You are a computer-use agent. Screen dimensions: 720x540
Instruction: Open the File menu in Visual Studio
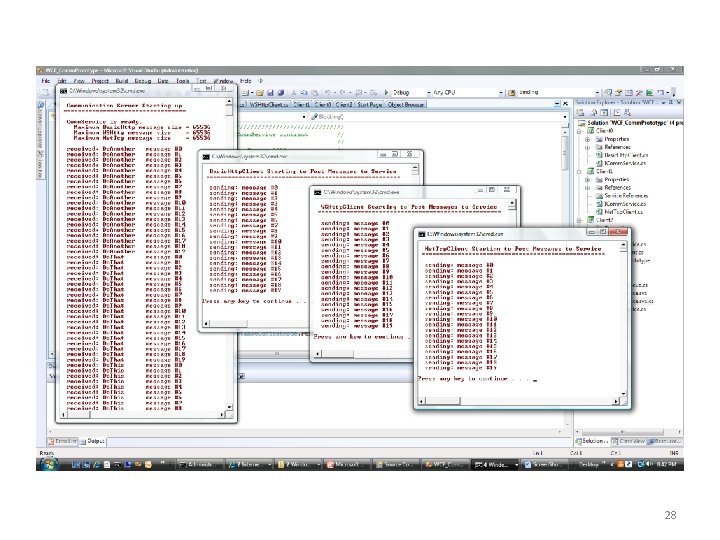coord(45,81)
